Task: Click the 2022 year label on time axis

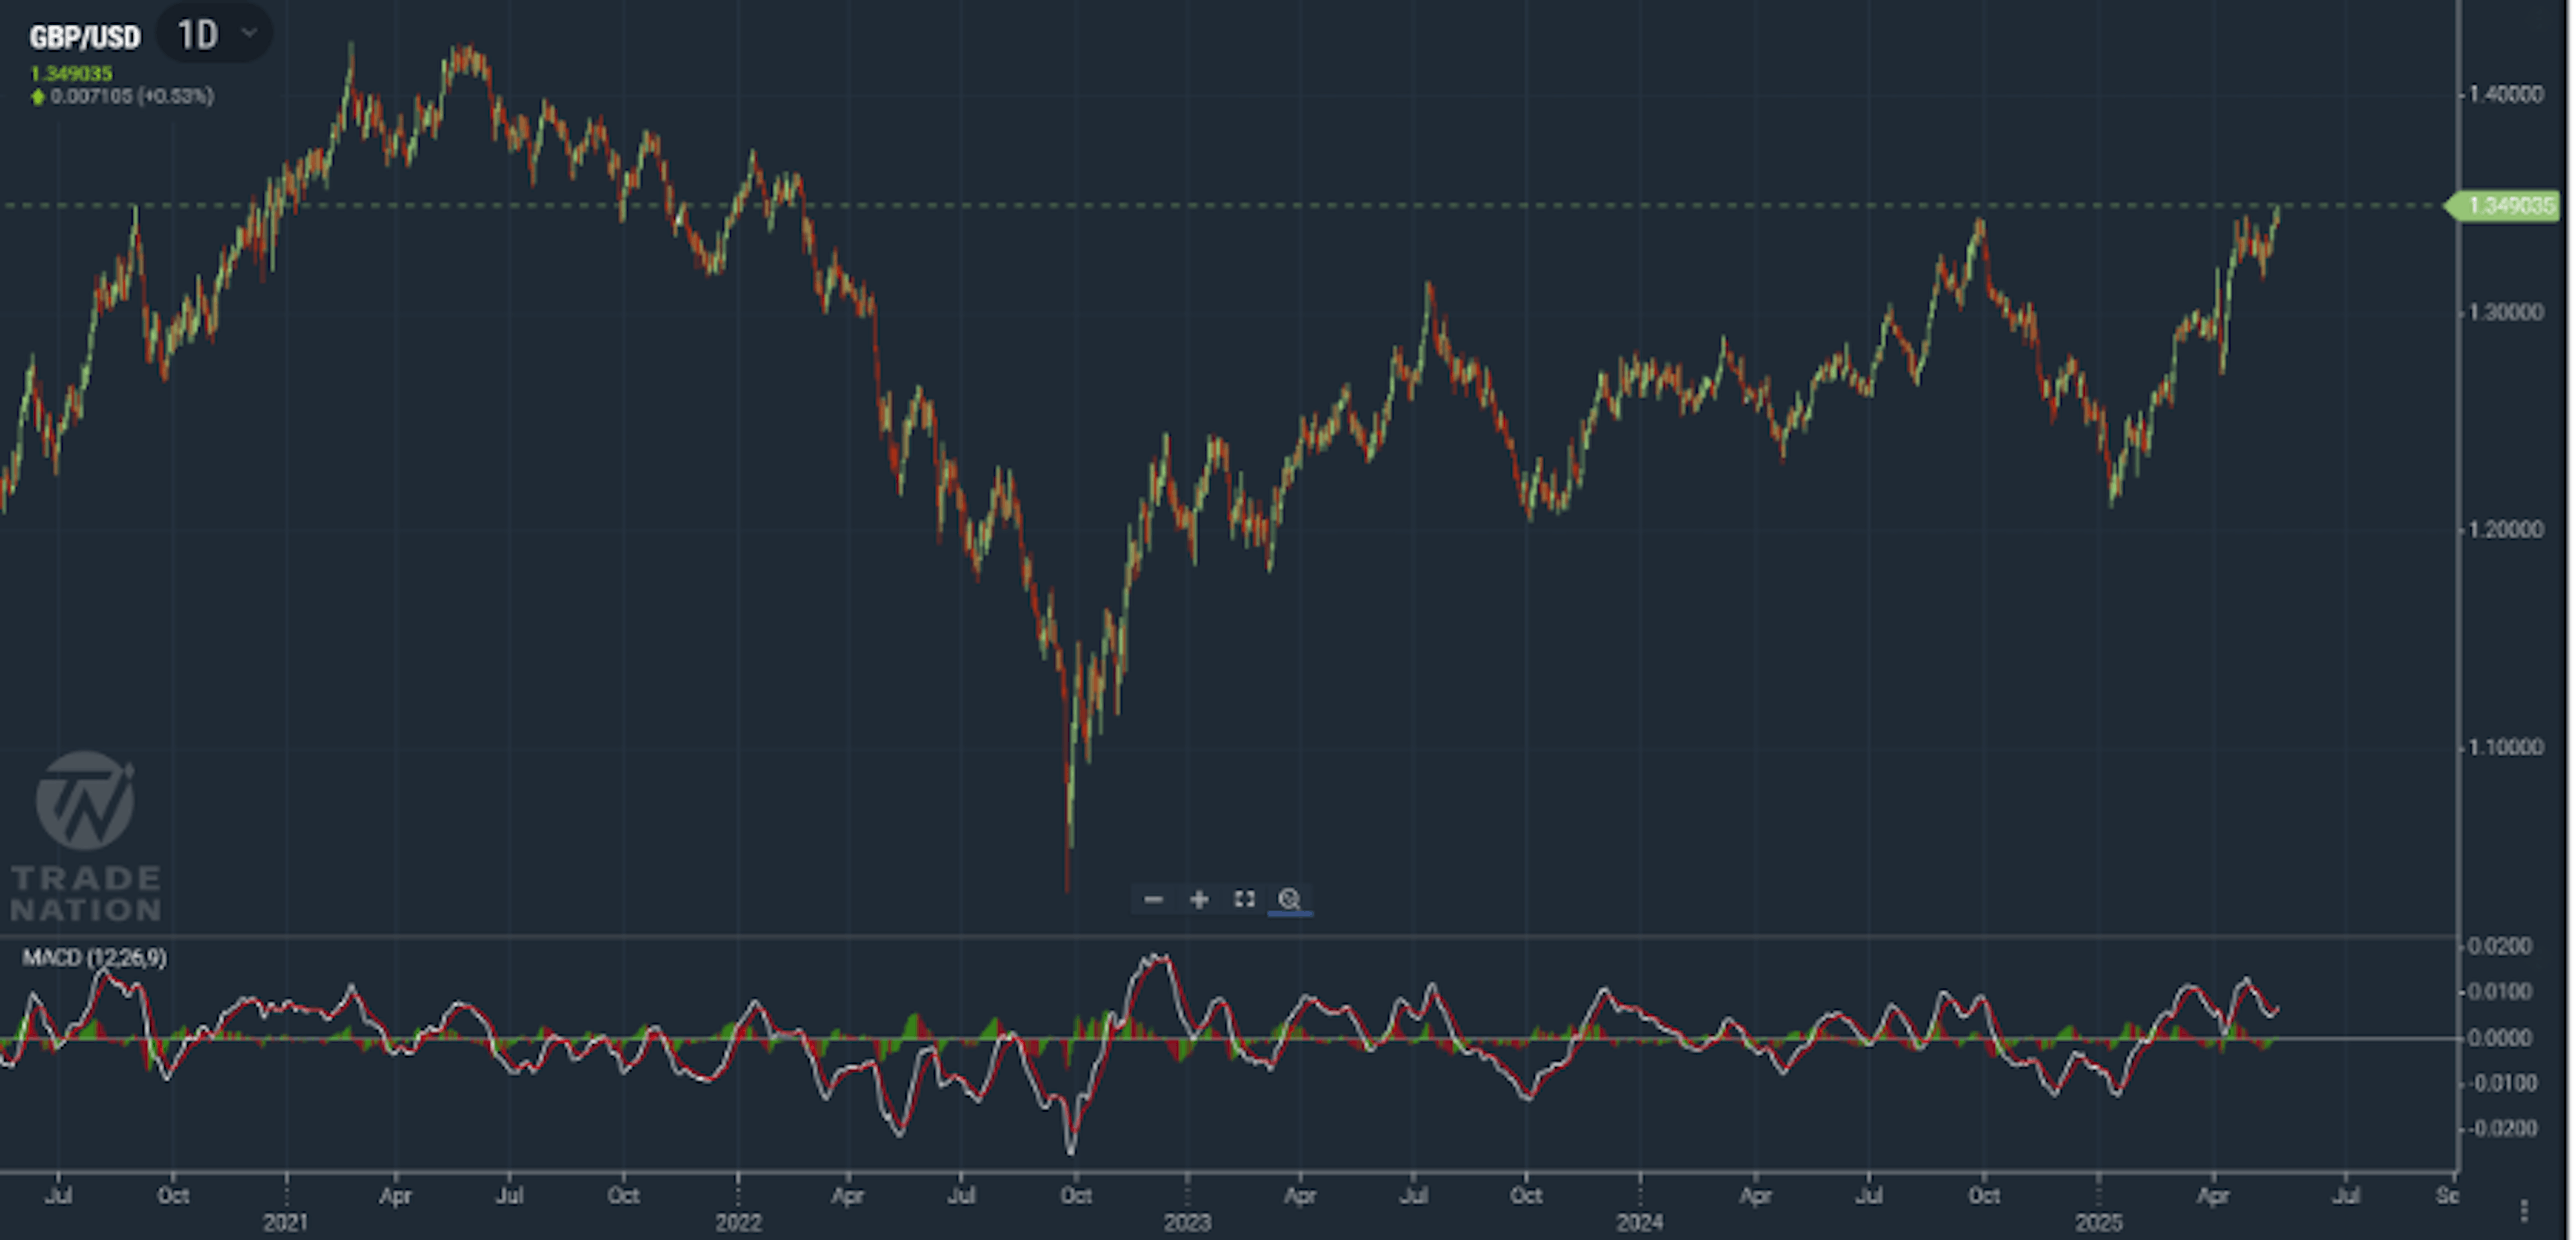Action: tap(738, 1222)
